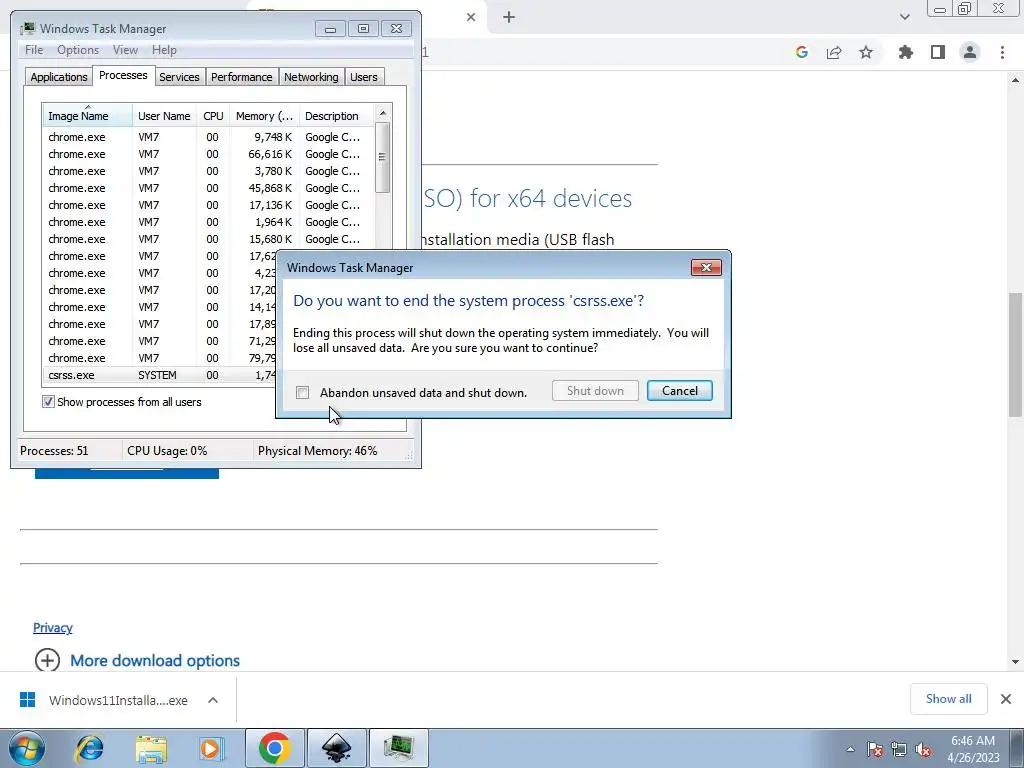Open Windows Explorer folder icon in taskbar
The height and width of the screenshot is (768, 1024).
click(x=151, y=748)
